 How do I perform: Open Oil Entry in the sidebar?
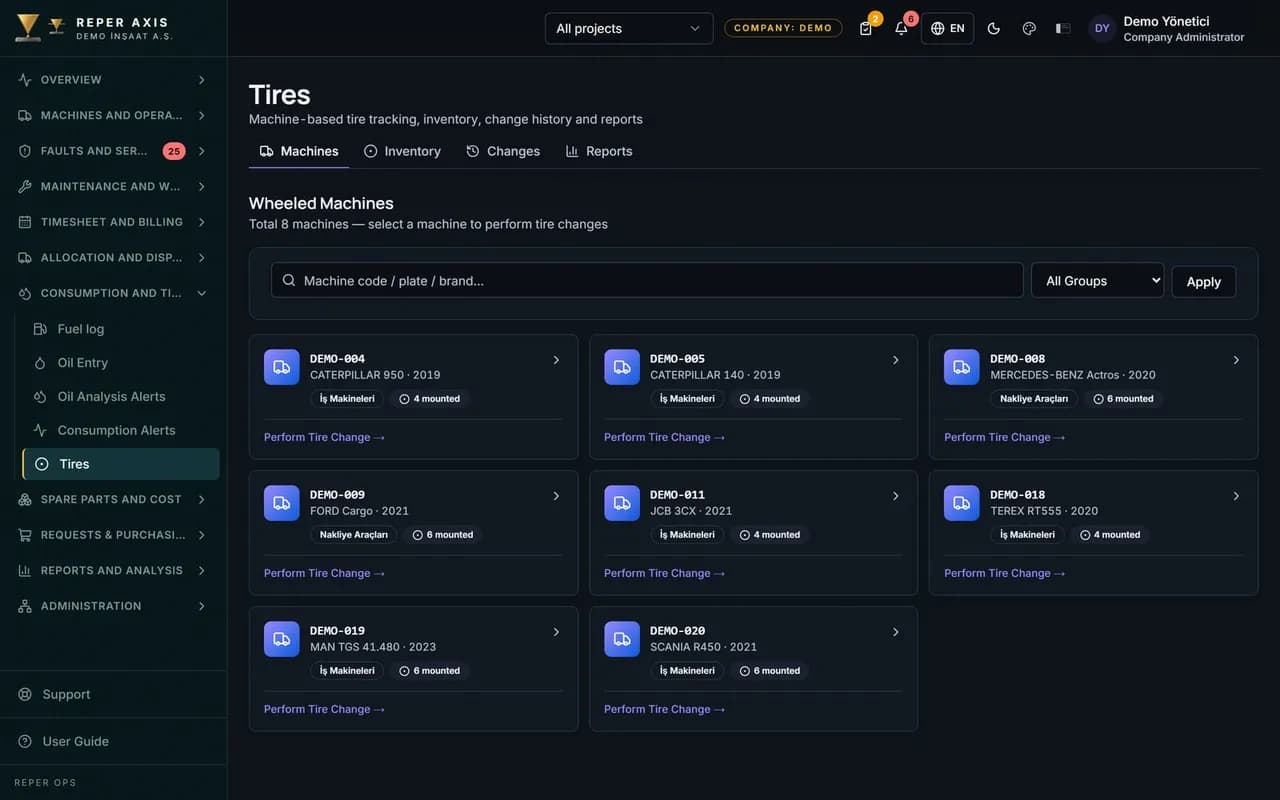(x=120, y=363)
